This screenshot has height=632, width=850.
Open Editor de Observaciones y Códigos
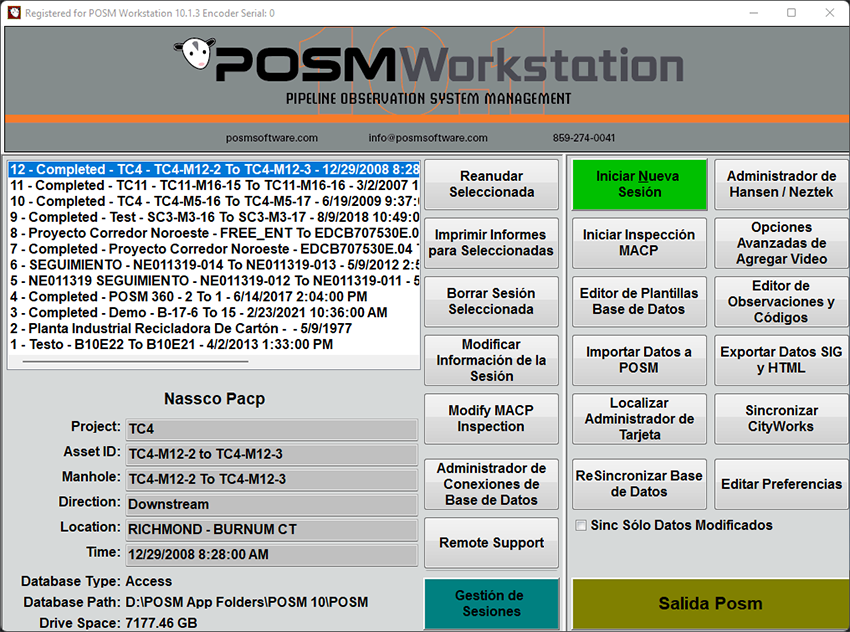tap(781, 301)
